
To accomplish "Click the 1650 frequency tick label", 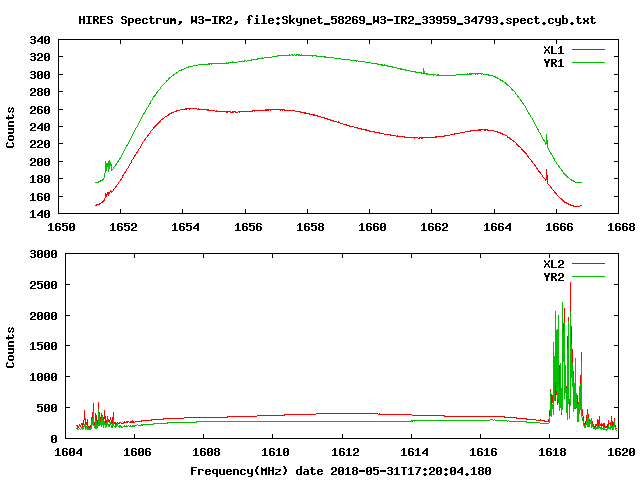I will pyautogui.click(x=61, y=227).
